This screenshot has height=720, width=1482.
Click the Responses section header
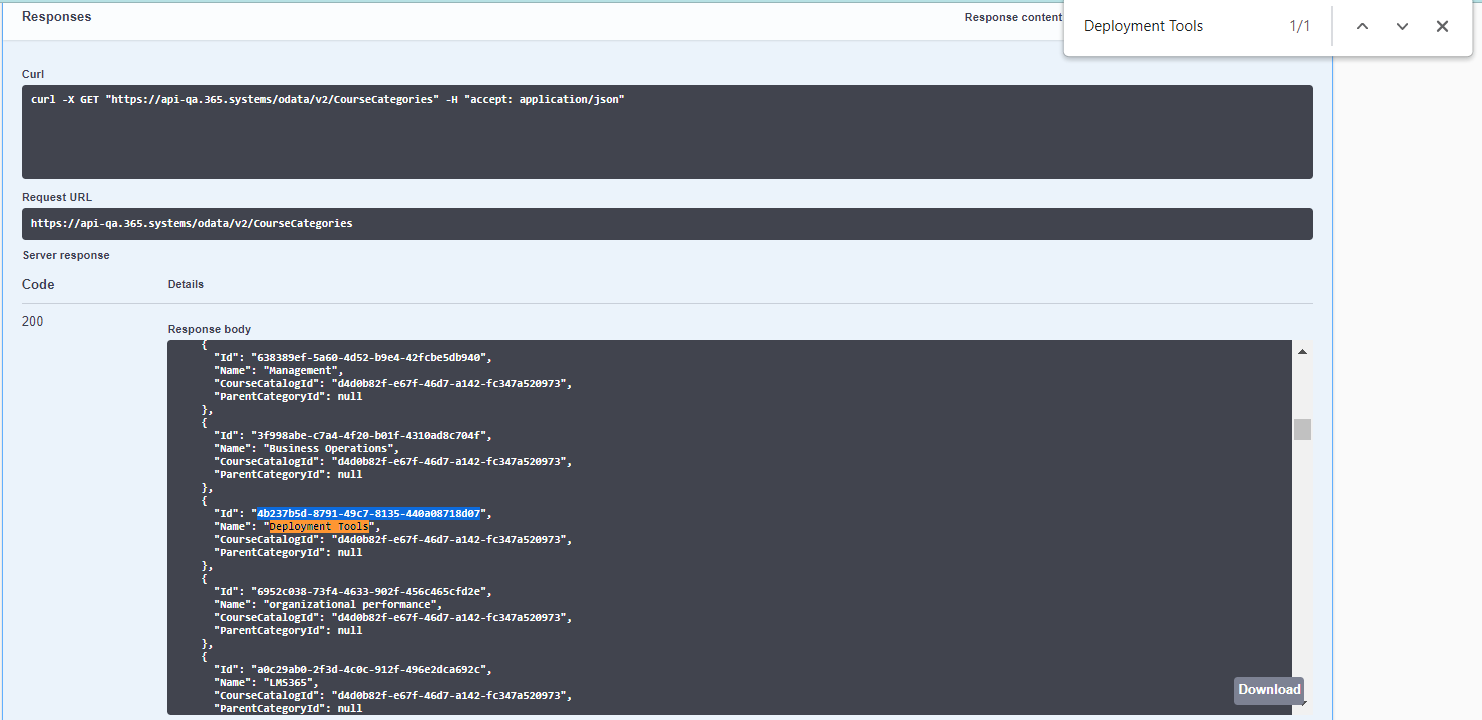pos(56,17)
